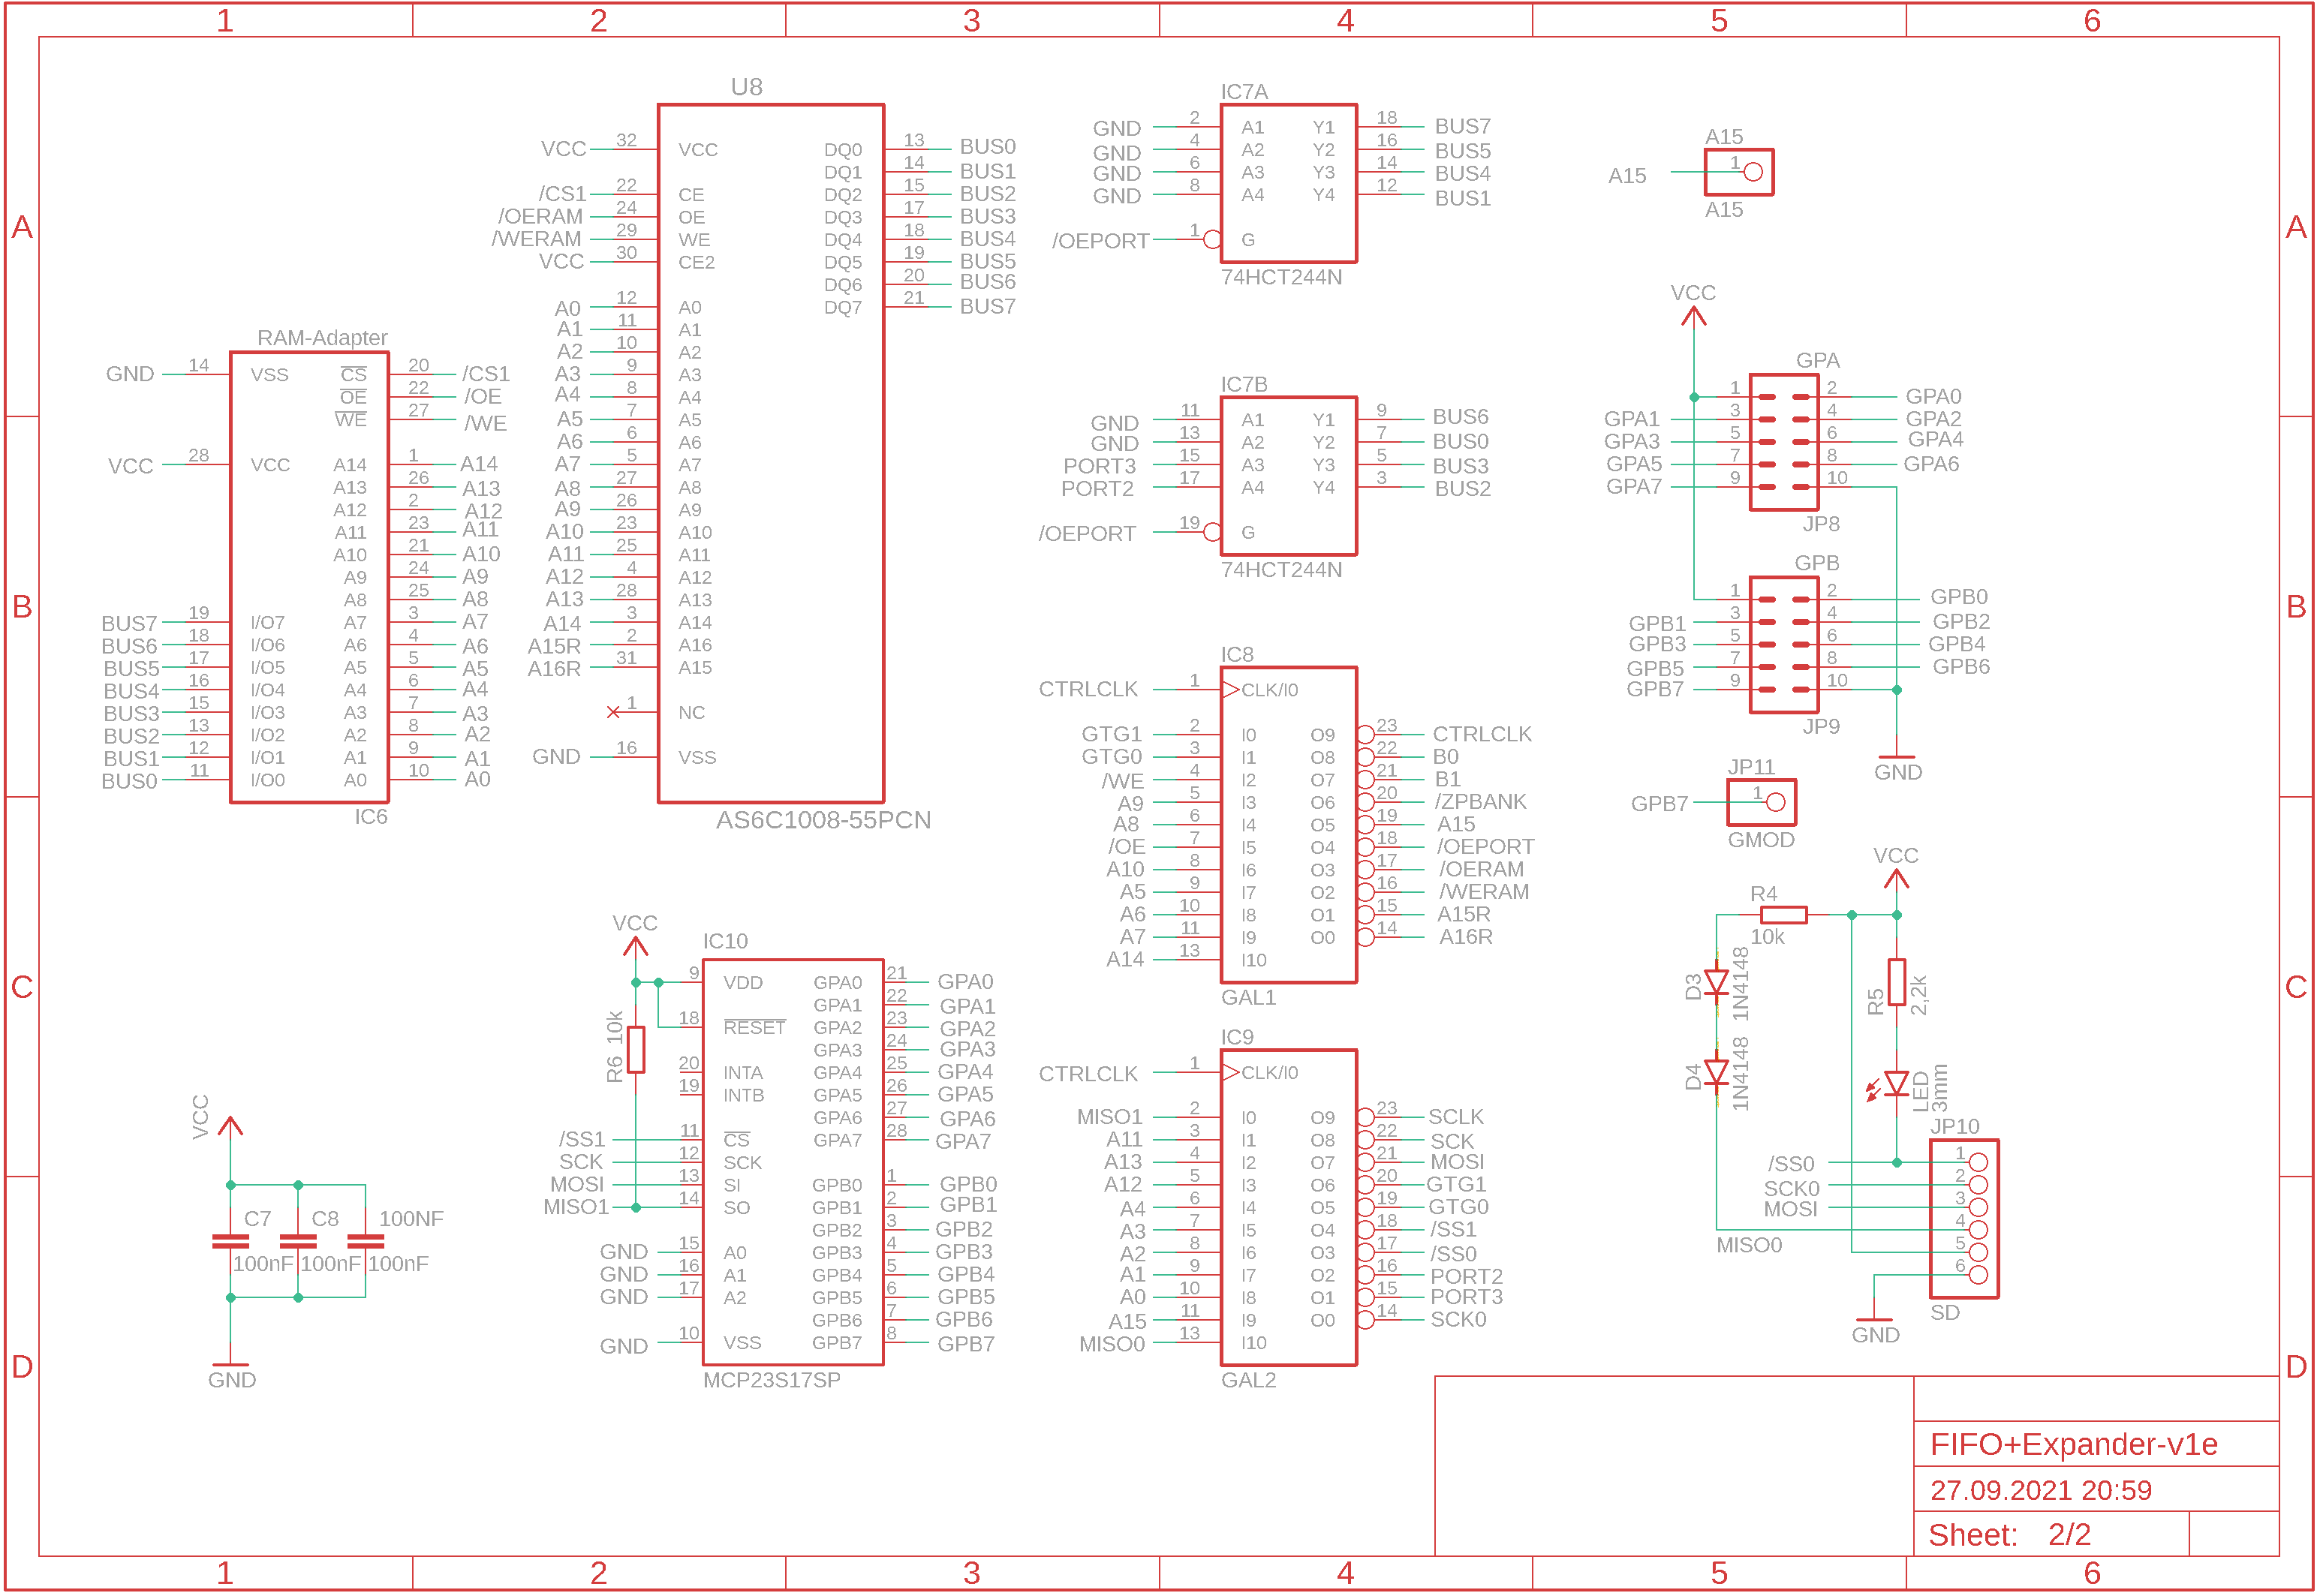Click the 74HCT244N value under IC7A

[1282, 277]
